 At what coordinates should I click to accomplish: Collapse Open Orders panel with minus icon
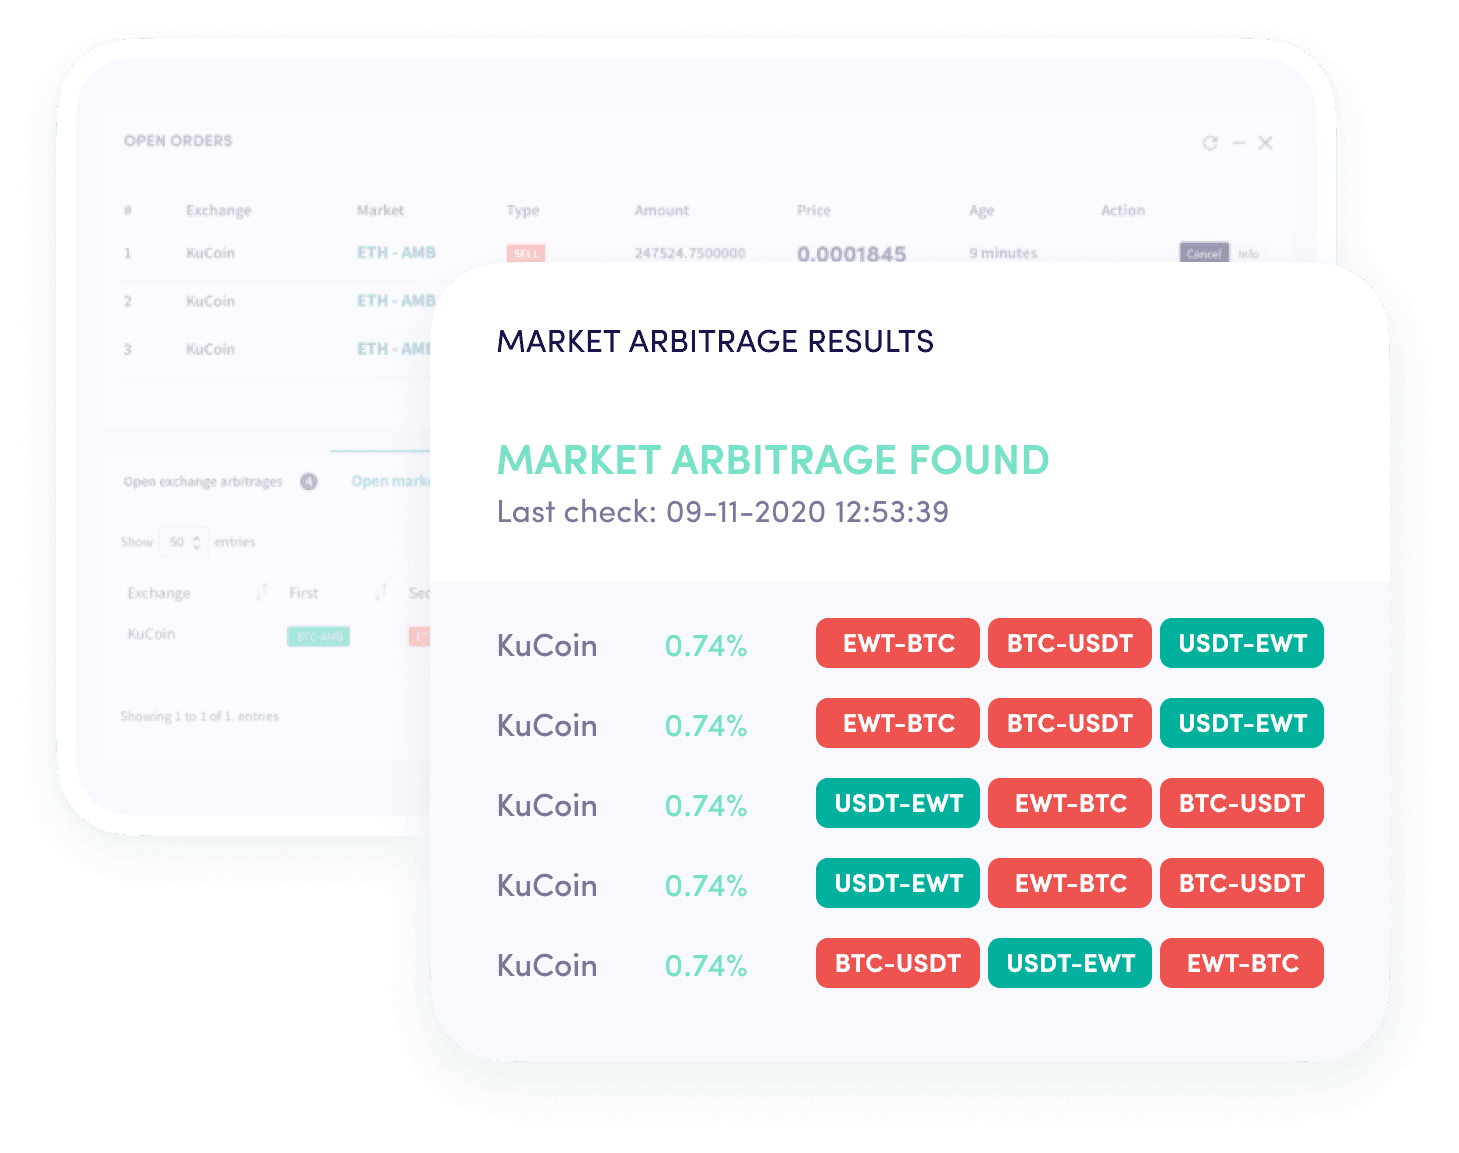tap(1238, 143)
